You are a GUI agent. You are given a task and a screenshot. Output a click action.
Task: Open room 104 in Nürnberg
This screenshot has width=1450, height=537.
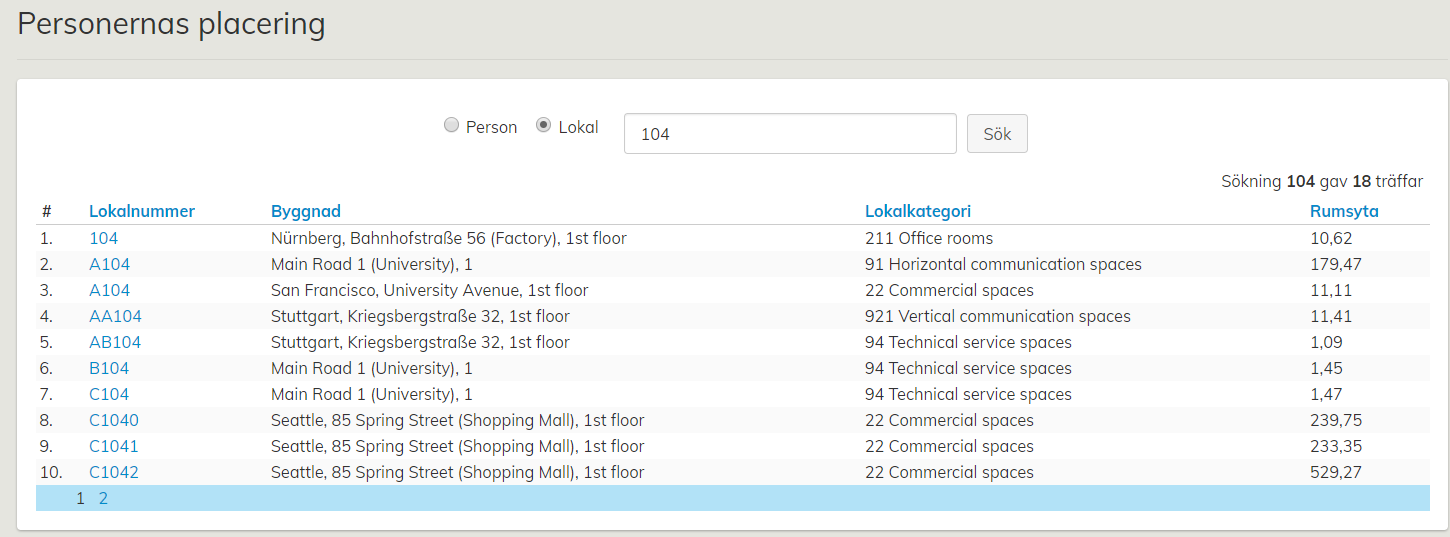[103, 239]
